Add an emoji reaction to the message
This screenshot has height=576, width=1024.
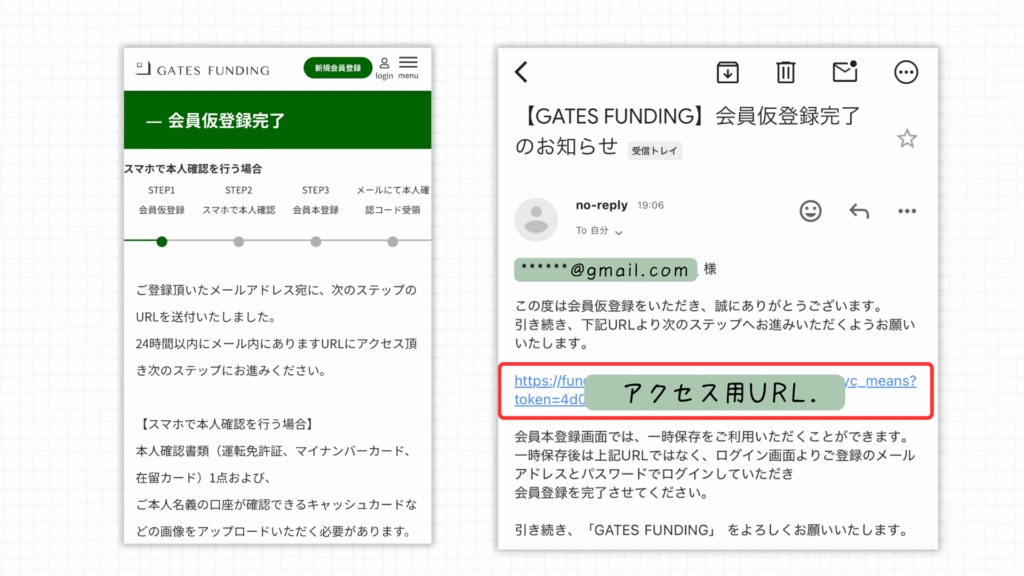pos(810,211)
